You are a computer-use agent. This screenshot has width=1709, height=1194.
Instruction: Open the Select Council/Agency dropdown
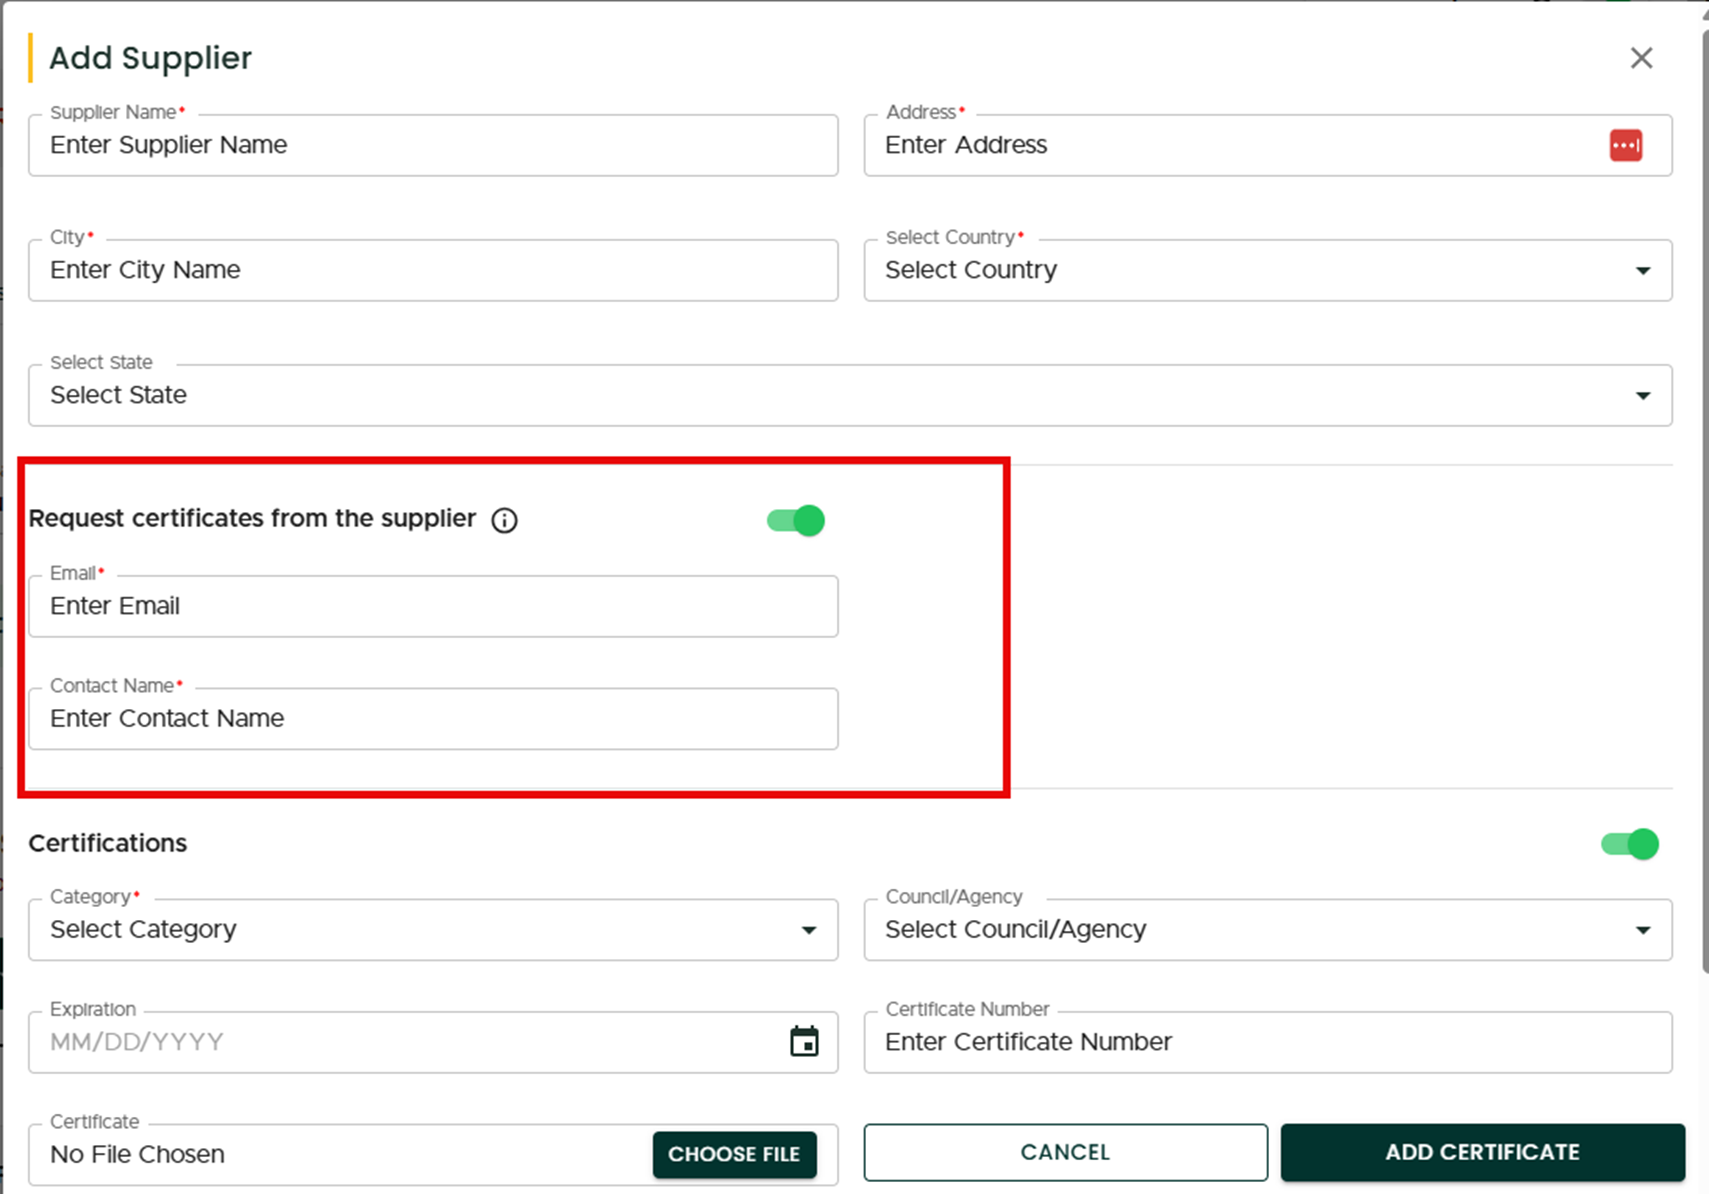click(1268, 930)
